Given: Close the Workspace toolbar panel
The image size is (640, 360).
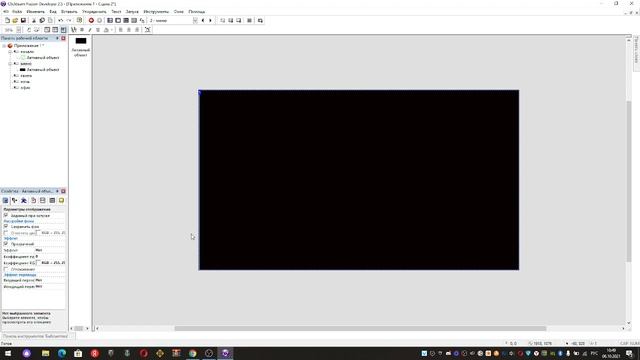Looking at the screenshot, I should (x=63, y=38).
